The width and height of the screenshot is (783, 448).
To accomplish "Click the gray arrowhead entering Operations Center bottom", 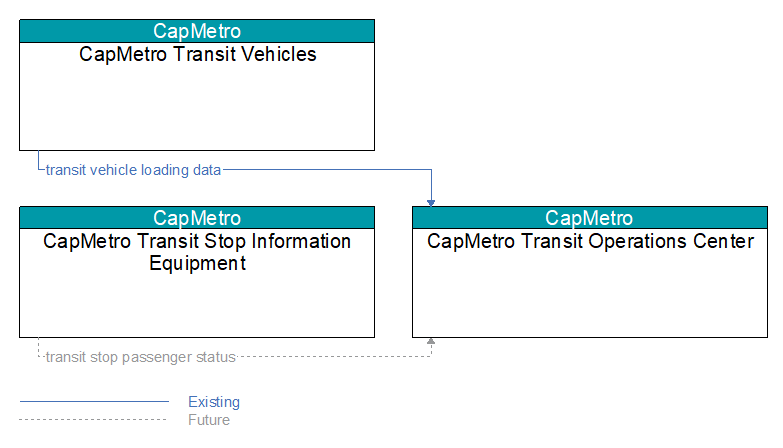I will (431, 341).
